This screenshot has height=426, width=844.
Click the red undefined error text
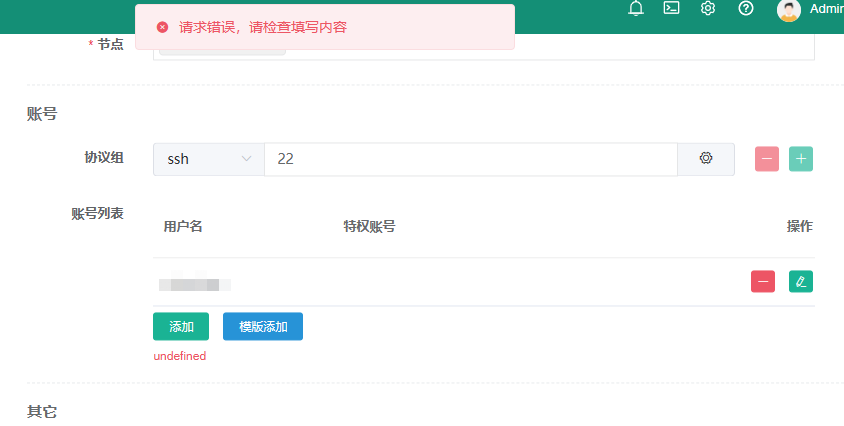click(x=180, y=356)
